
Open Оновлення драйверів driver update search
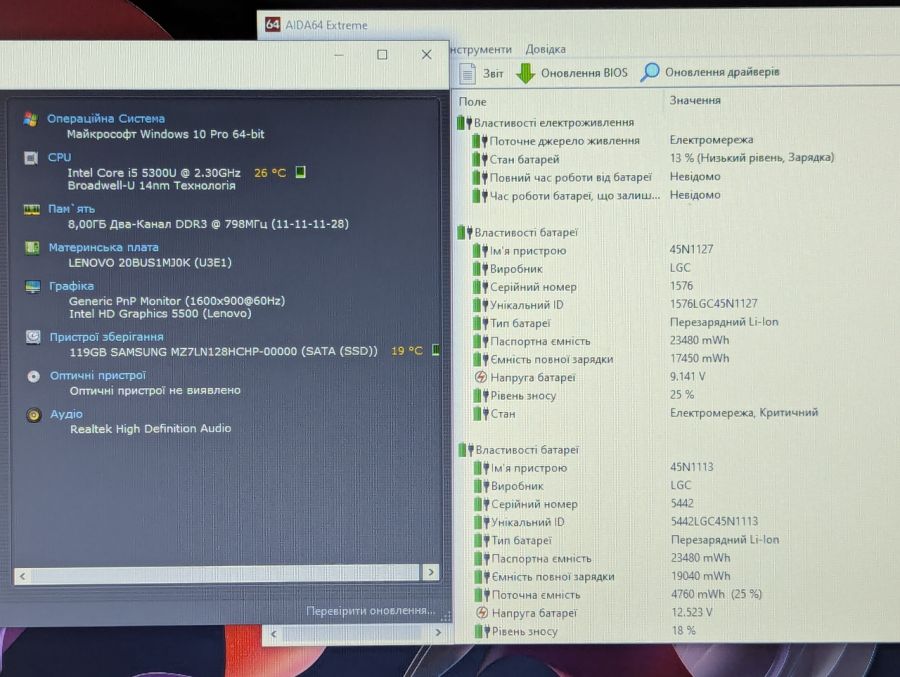pos(709,72)
